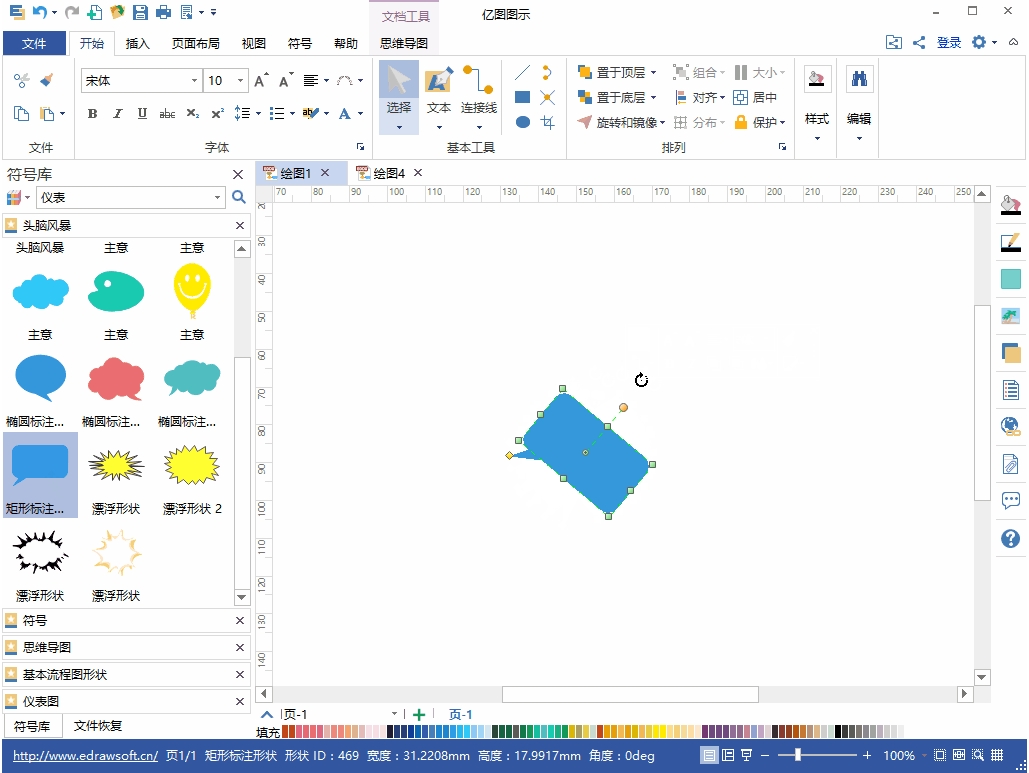Open the comments panel in right sidebar
Image resolution: width=1029 pixels, height=773 pixels.
pyautogui.click(x=1010, y=501)
